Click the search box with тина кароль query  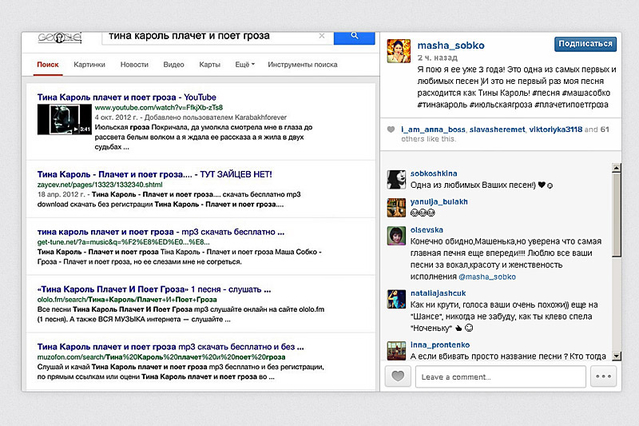coord(218,38)
